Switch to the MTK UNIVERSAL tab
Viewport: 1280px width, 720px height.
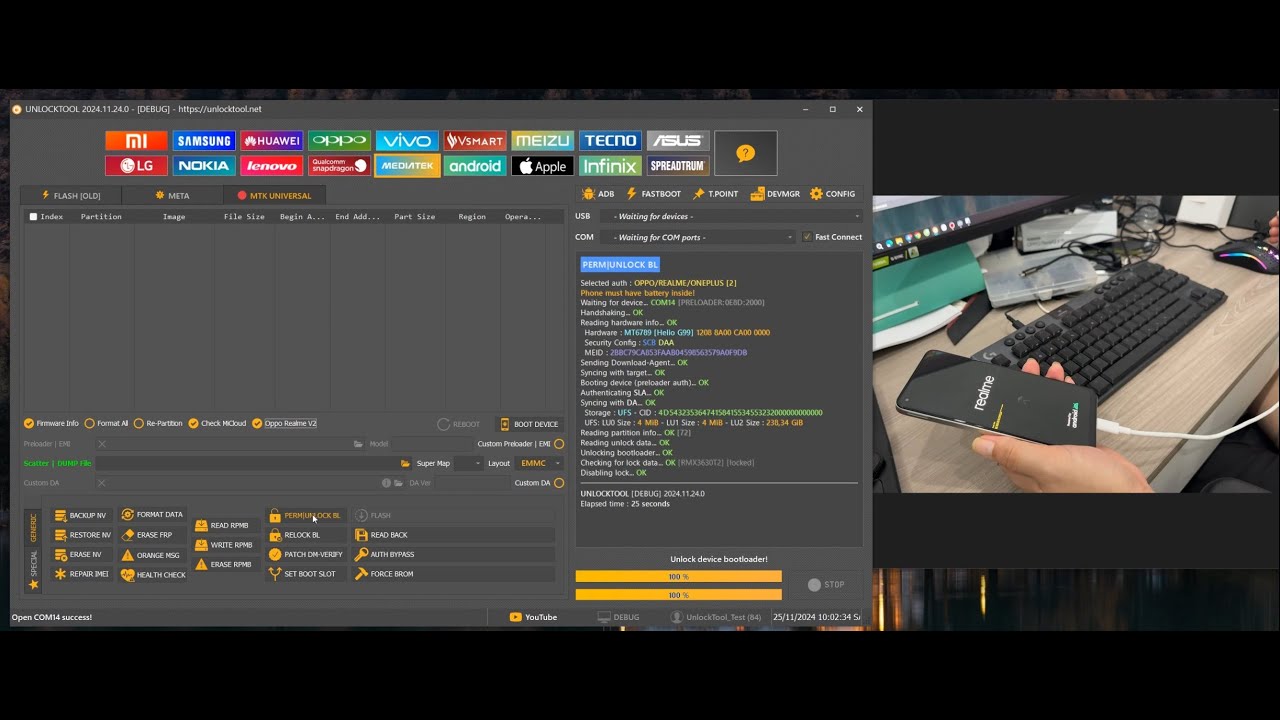(x=274, y=195)
